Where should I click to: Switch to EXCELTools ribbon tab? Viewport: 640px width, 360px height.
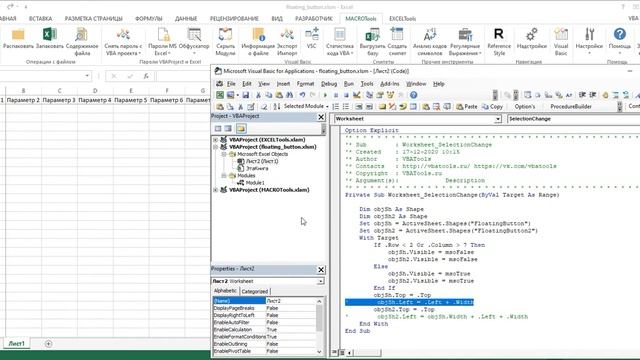[x=402, y=19]
